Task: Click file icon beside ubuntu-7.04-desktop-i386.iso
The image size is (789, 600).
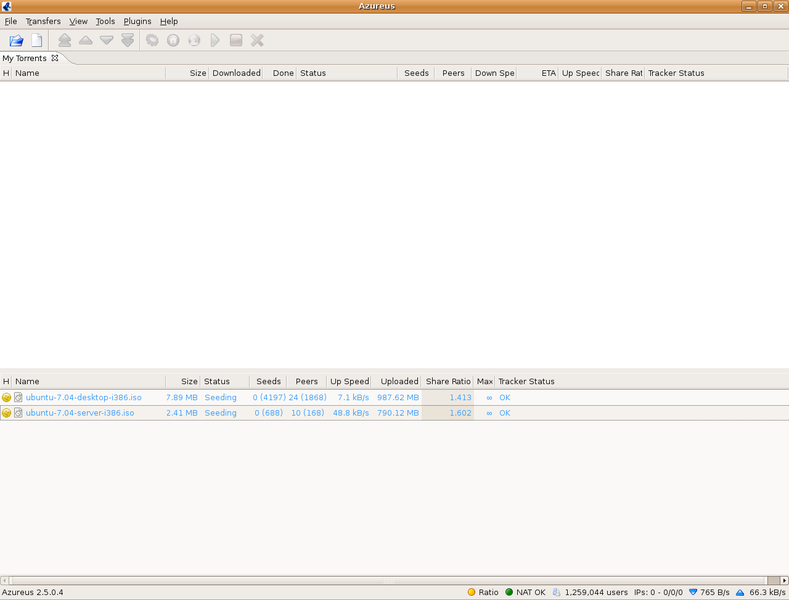Action: [x=18, y=397]
